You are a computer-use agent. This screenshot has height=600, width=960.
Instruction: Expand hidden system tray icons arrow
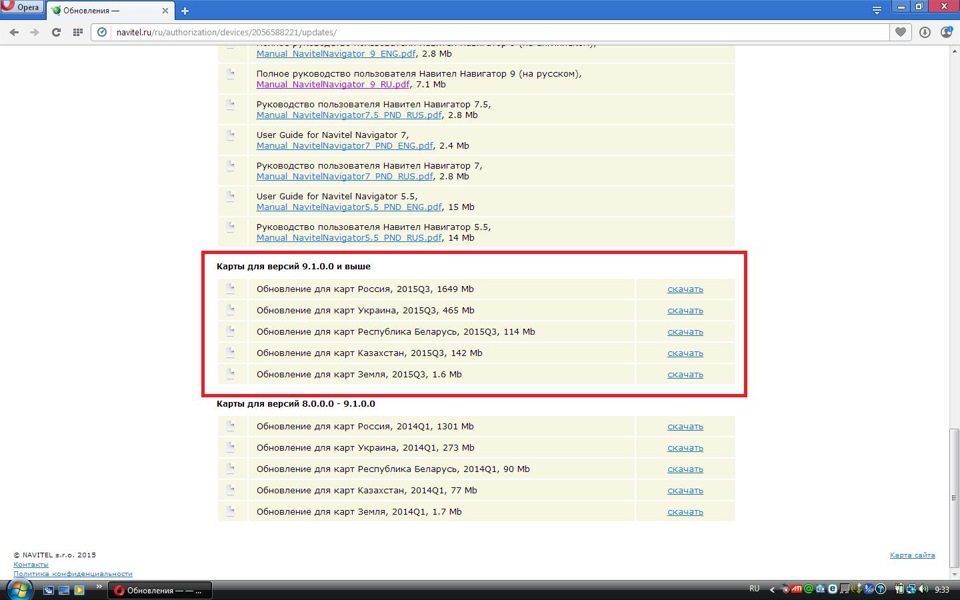[x=771, y=590]
